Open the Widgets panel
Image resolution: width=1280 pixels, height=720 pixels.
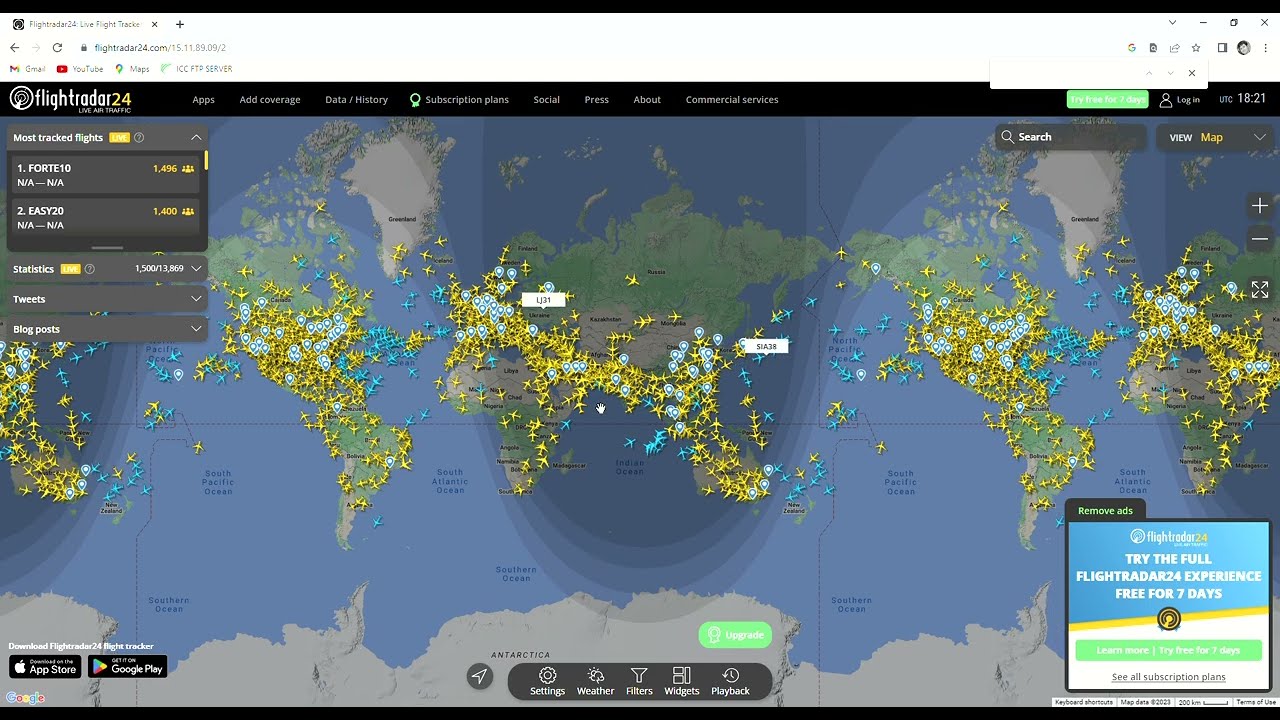(682, 681)
